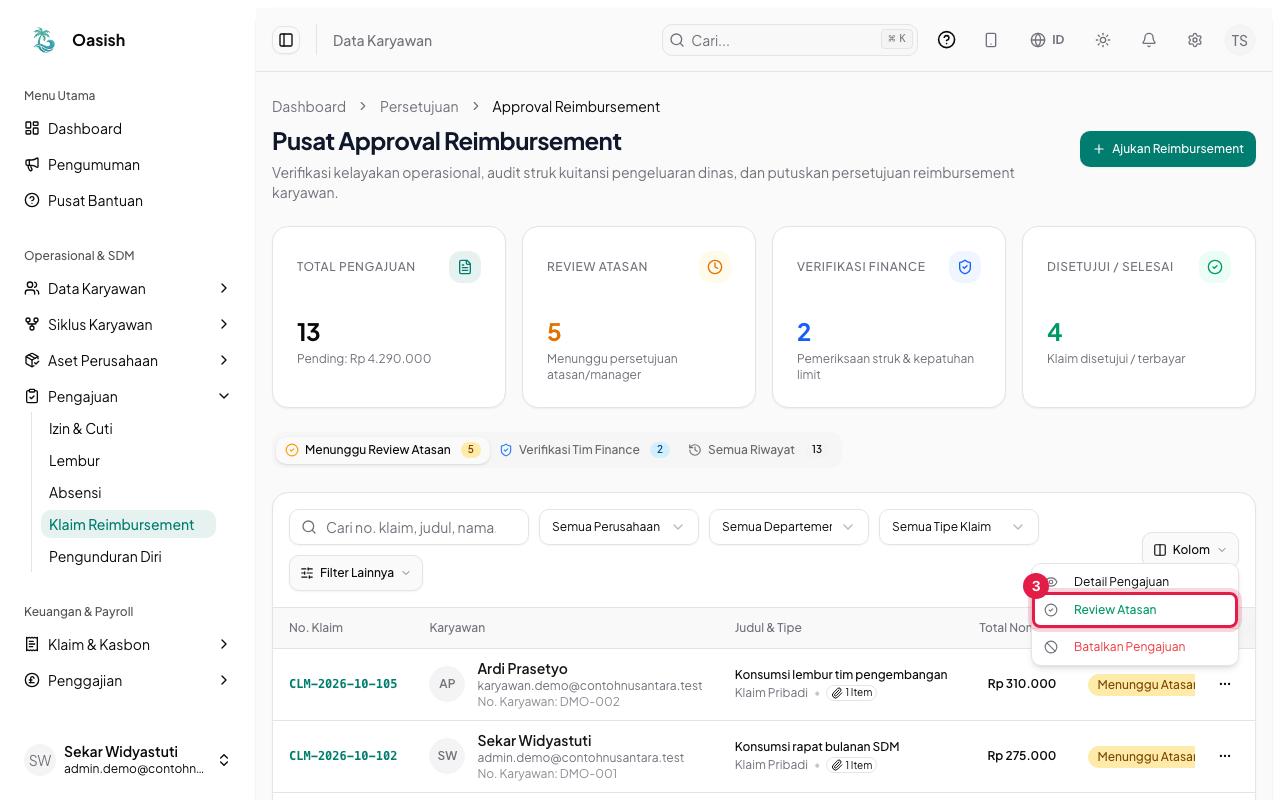Open the notifications bell

click(x=1149, y=40)
